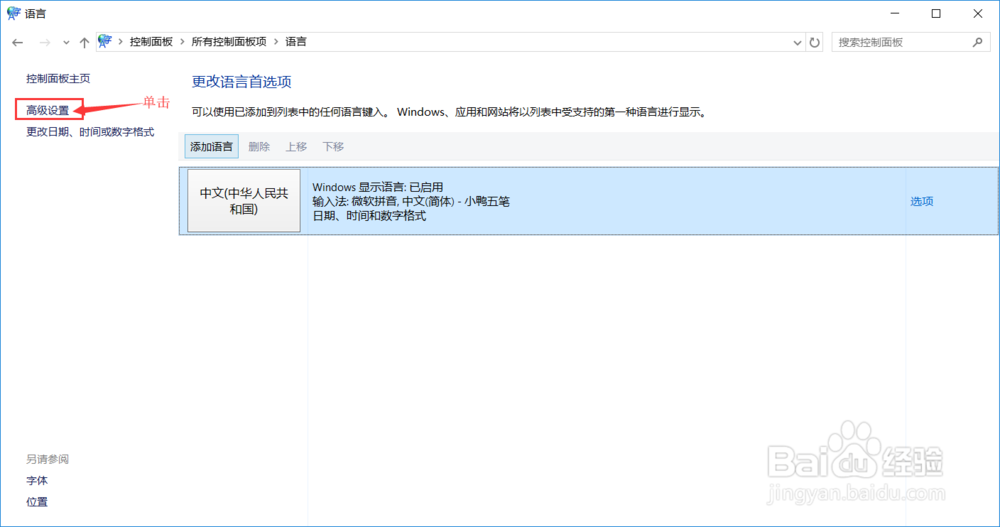Open 高级设置 in the sidebar
The height and width of the screenshot is (527, 1000).
tap(48, 110)
